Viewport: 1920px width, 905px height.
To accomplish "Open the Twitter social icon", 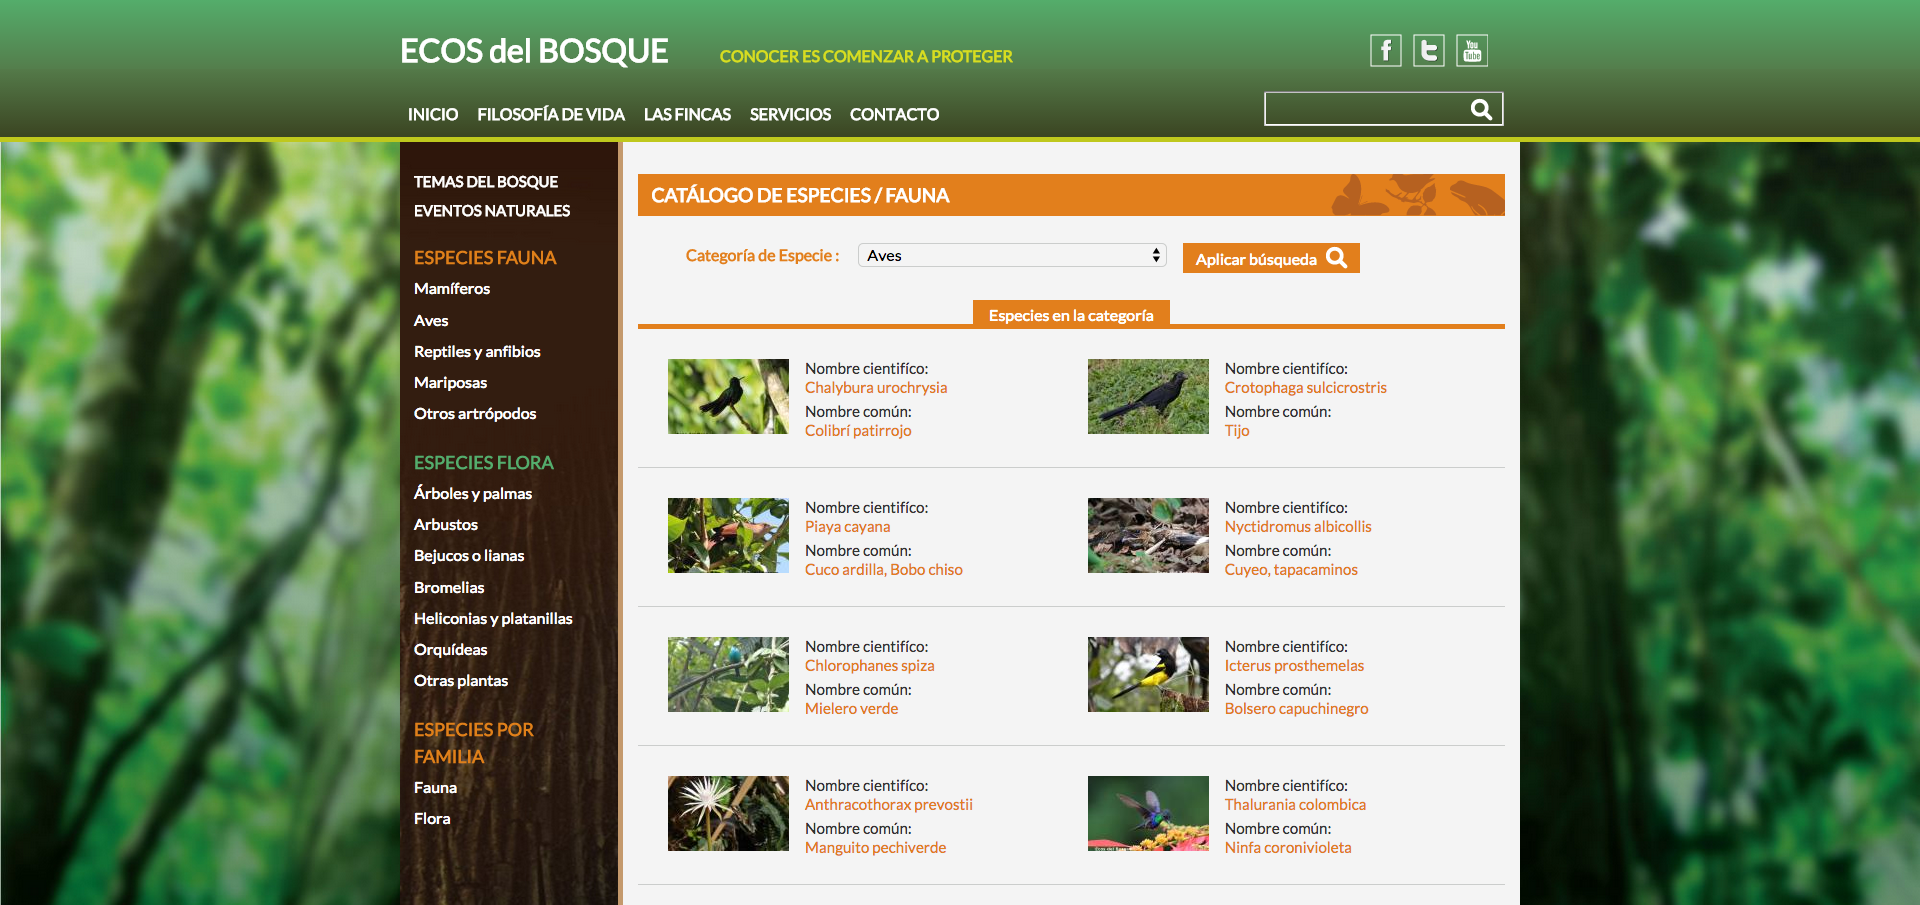I will [1428, 51].
